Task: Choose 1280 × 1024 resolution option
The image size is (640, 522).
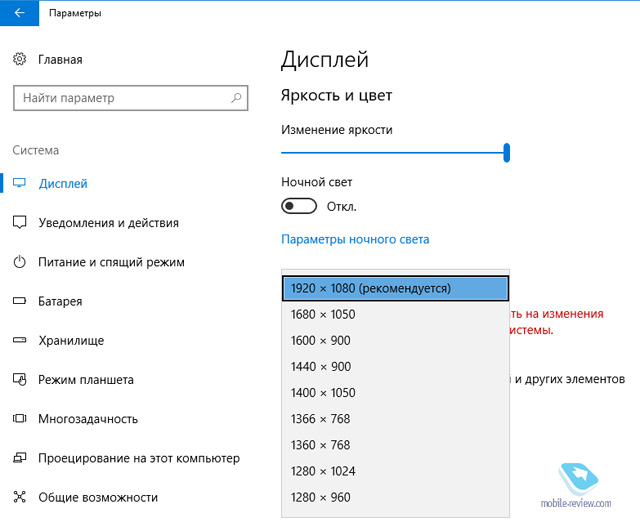Action: click(x=395, y=471)
